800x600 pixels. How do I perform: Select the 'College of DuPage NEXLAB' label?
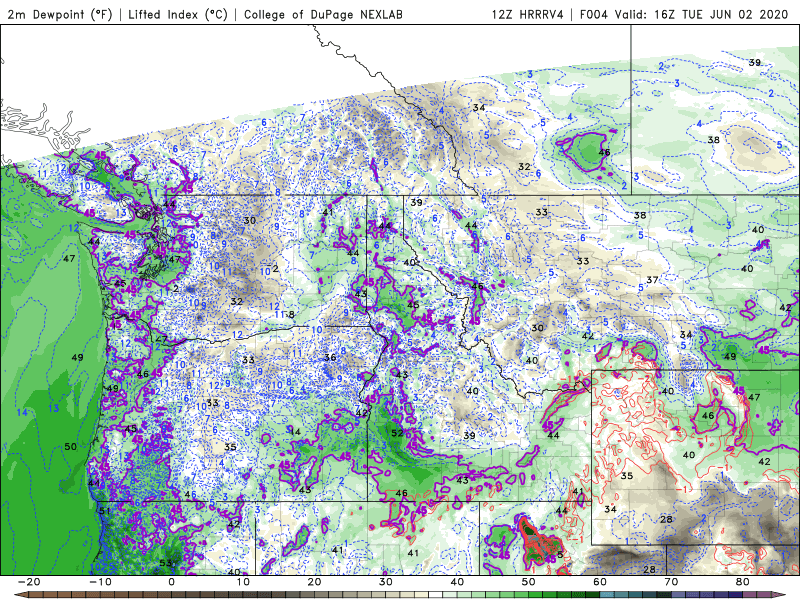(x=323, y=14)
